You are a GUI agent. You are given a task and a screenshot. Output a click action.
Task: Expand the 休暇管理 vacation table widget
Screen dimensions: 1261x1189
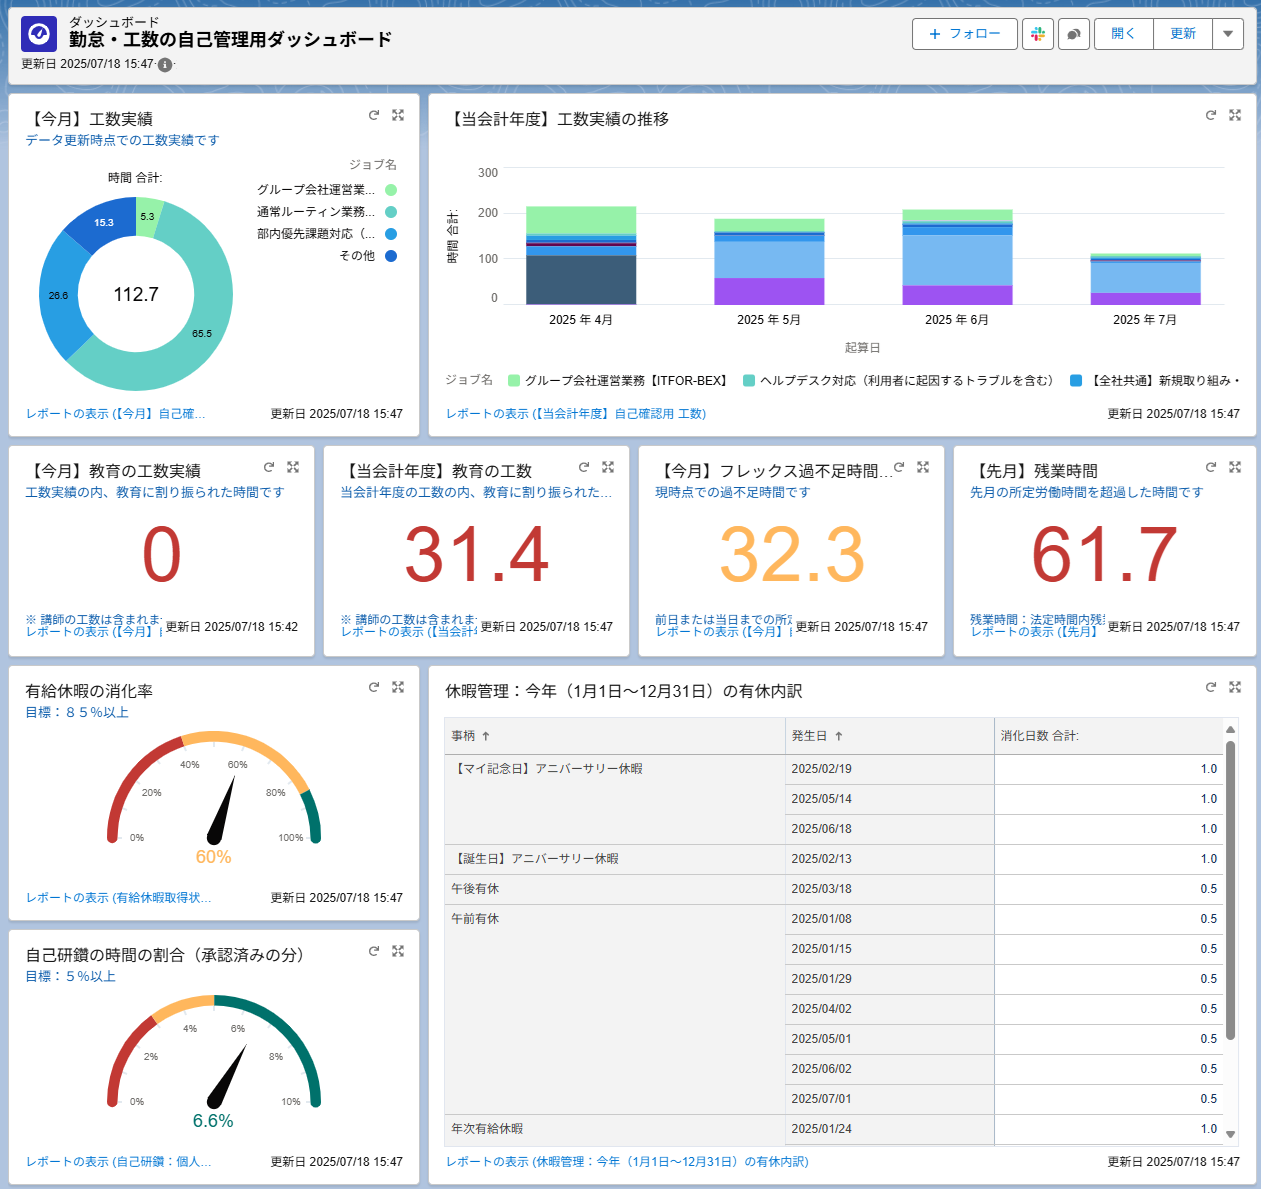click(1235, 687)
